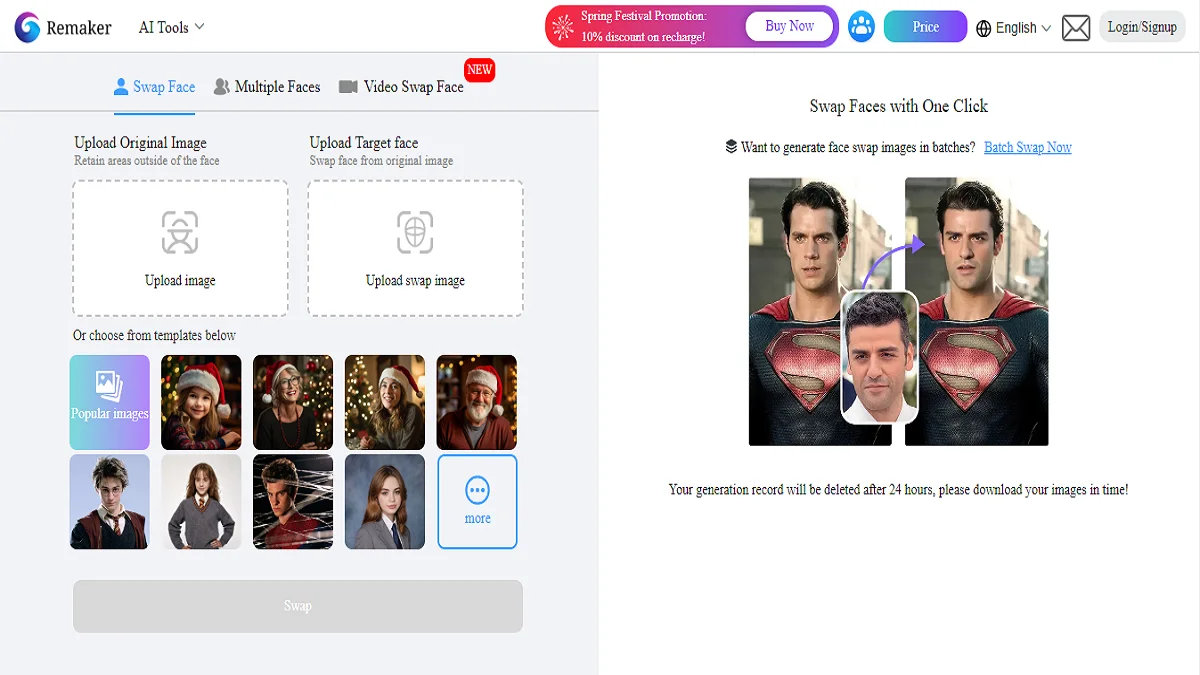This screenshot has width=1200, height=675.
Task: Click the globe language icon
Action: [985, 27]
